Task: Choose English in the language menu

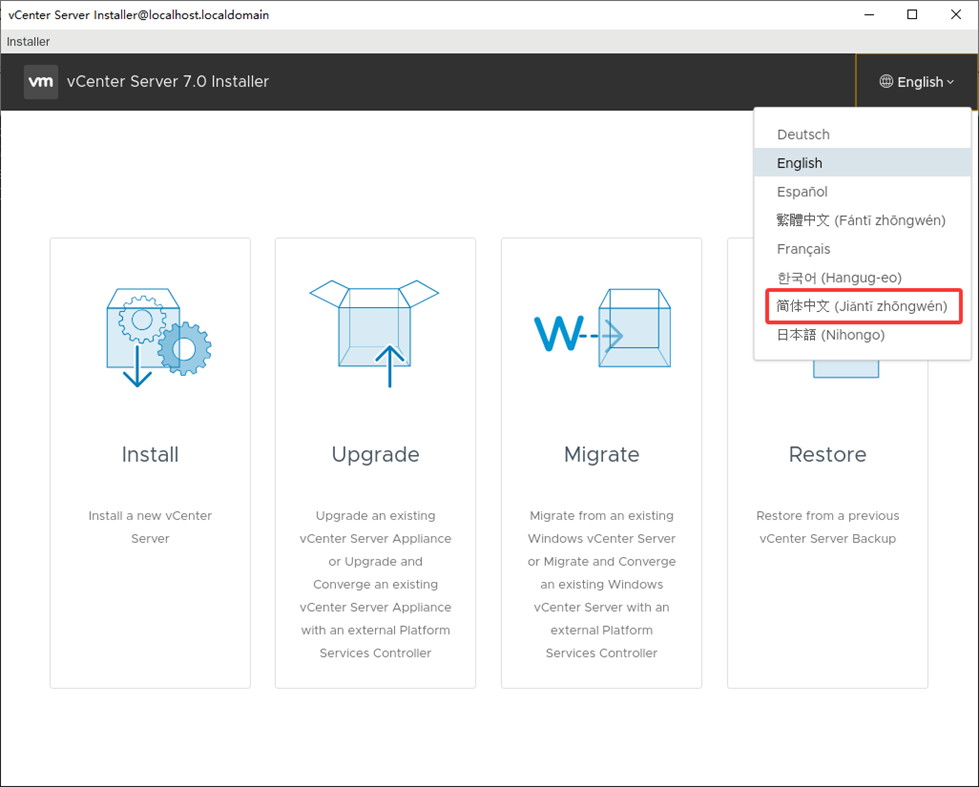Action: [799, 163]
